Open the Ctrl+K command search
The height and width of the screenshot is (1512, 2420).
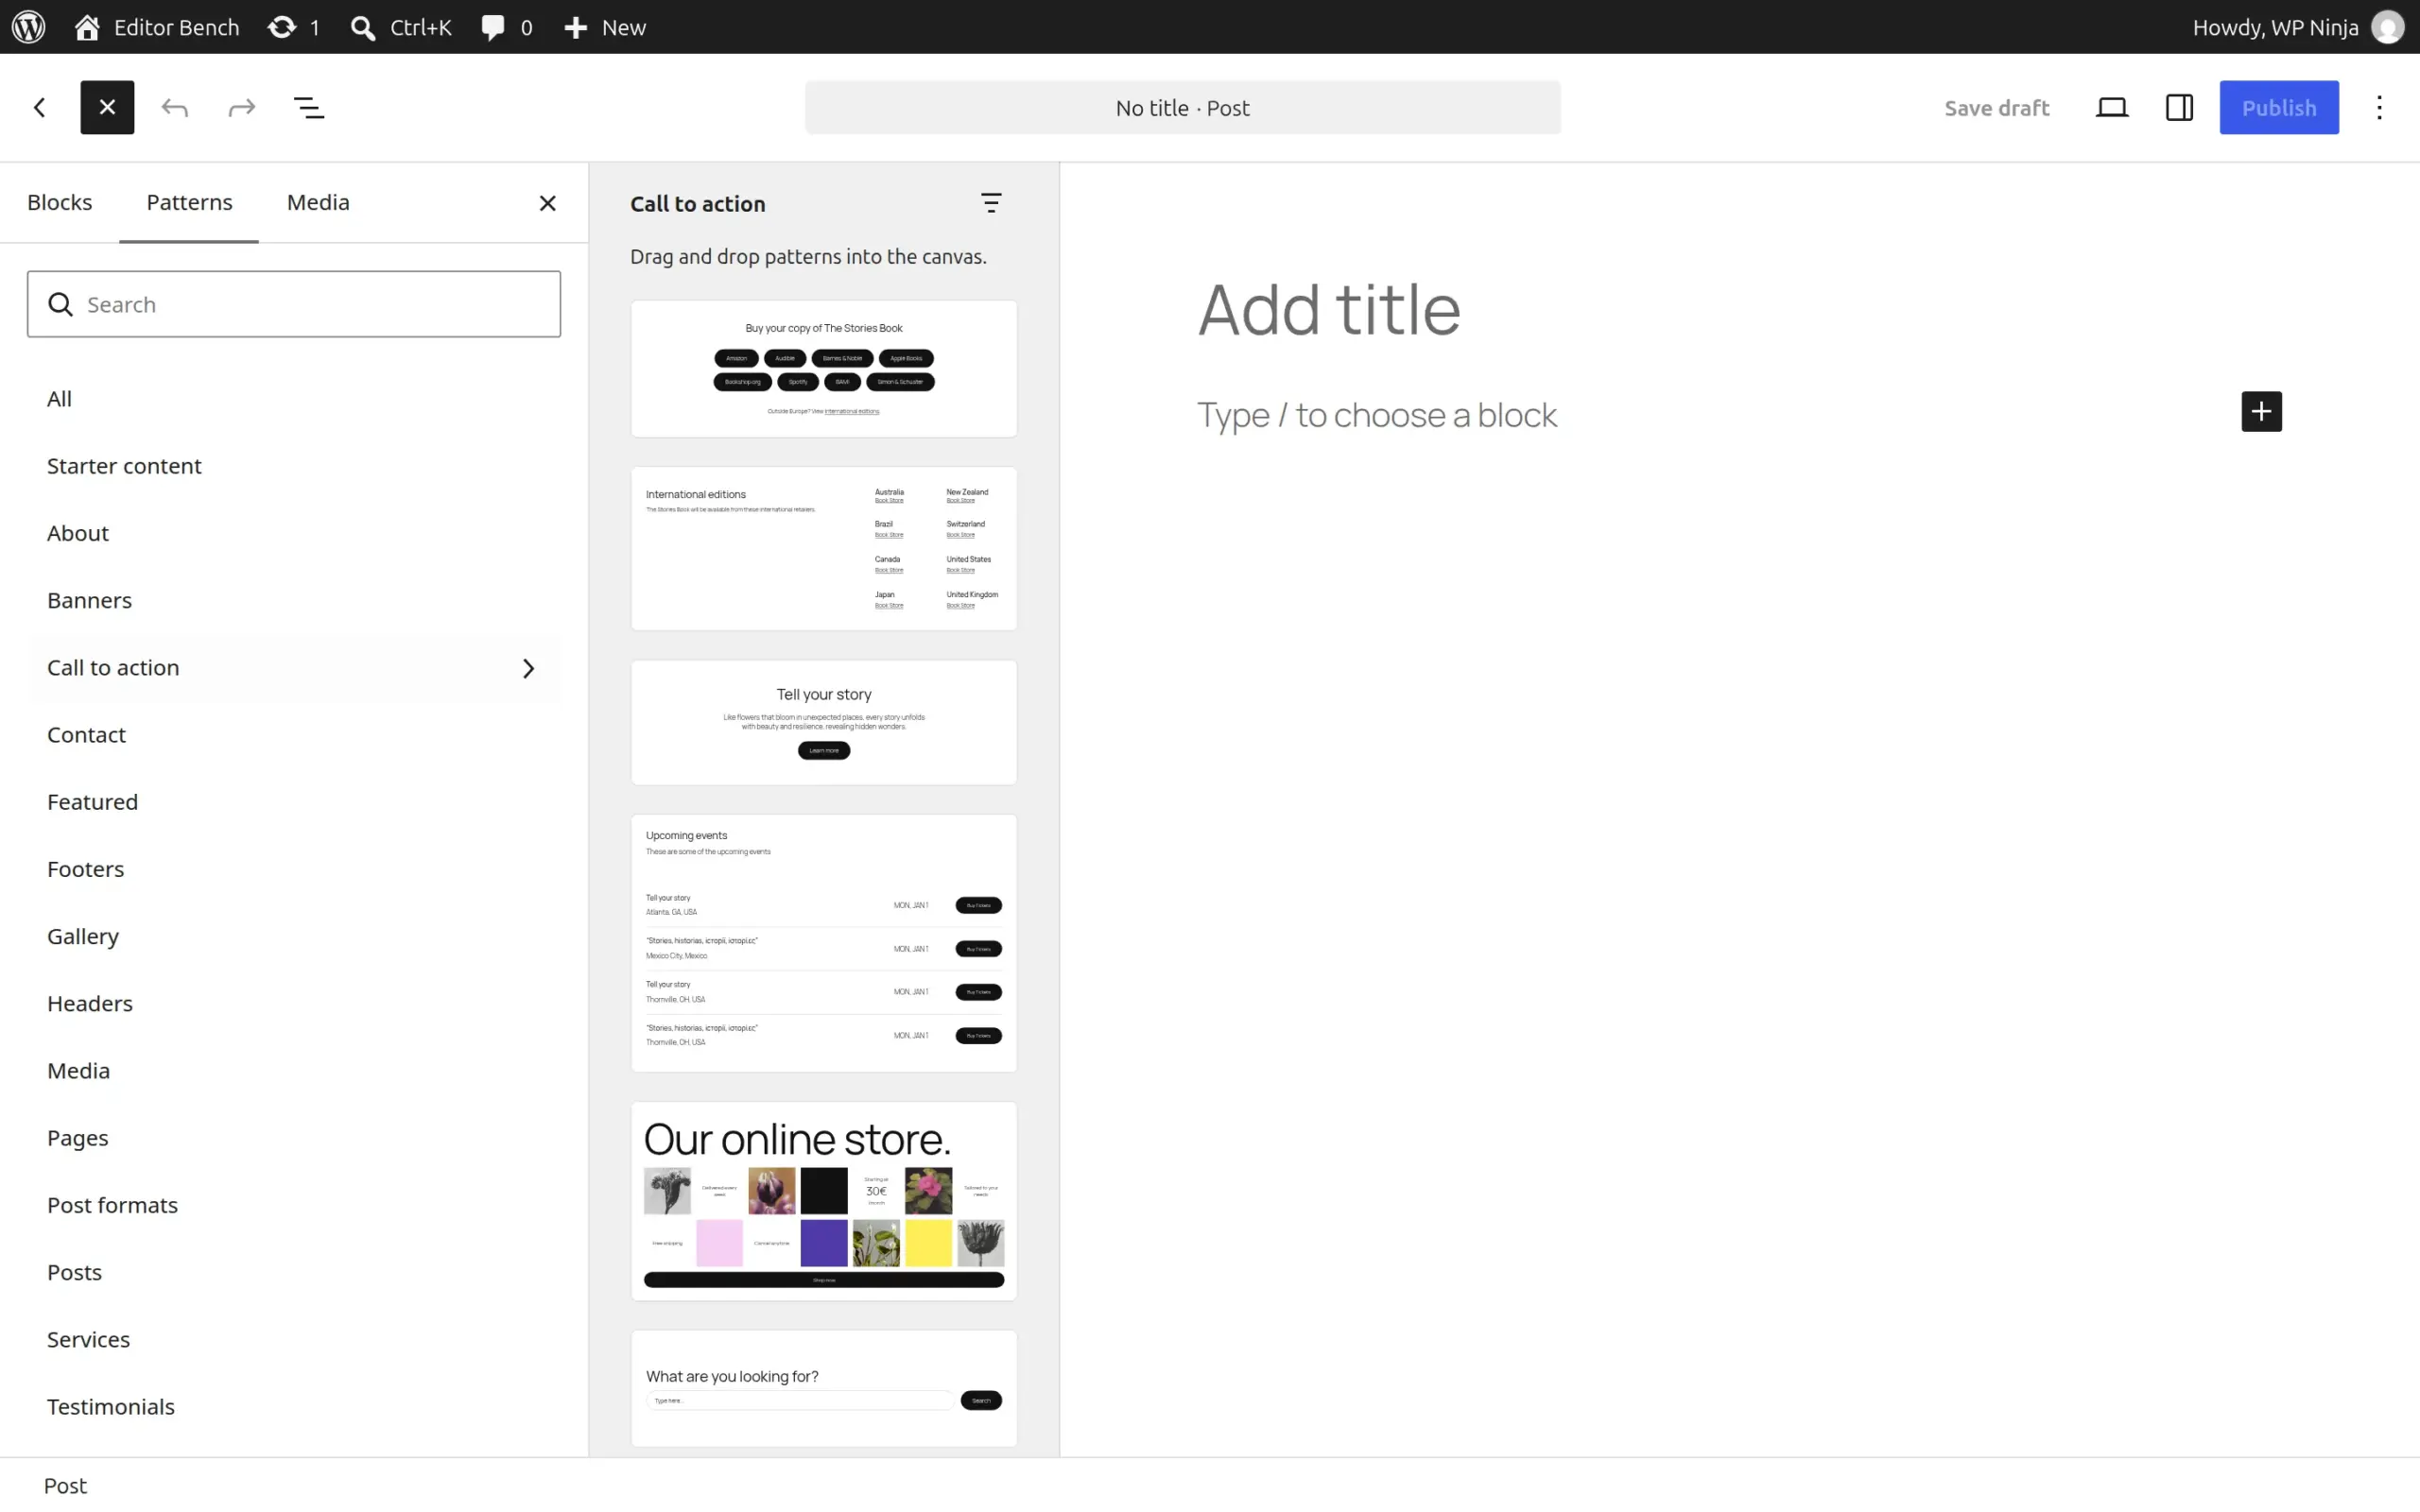[401, 27]
